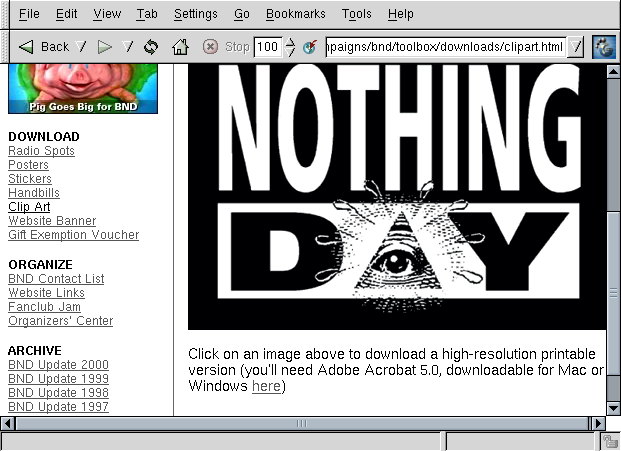Open the BND Update 1997 archive
The width and height of the screenshot is (621, 451).
coord(58,407)
